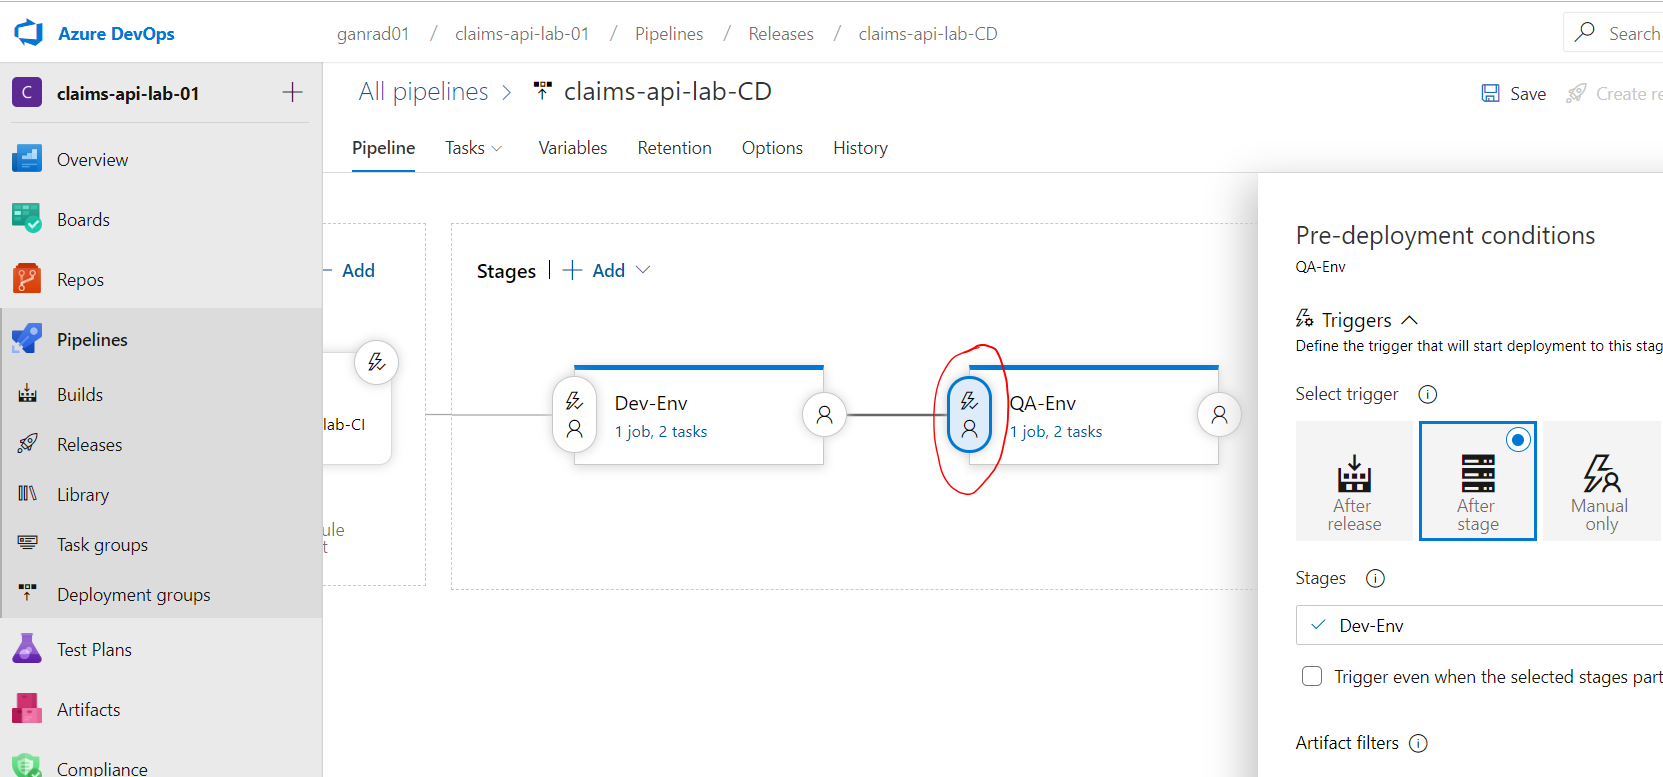
Task: Click the Save button label
Action: [x=1528, y=93]
